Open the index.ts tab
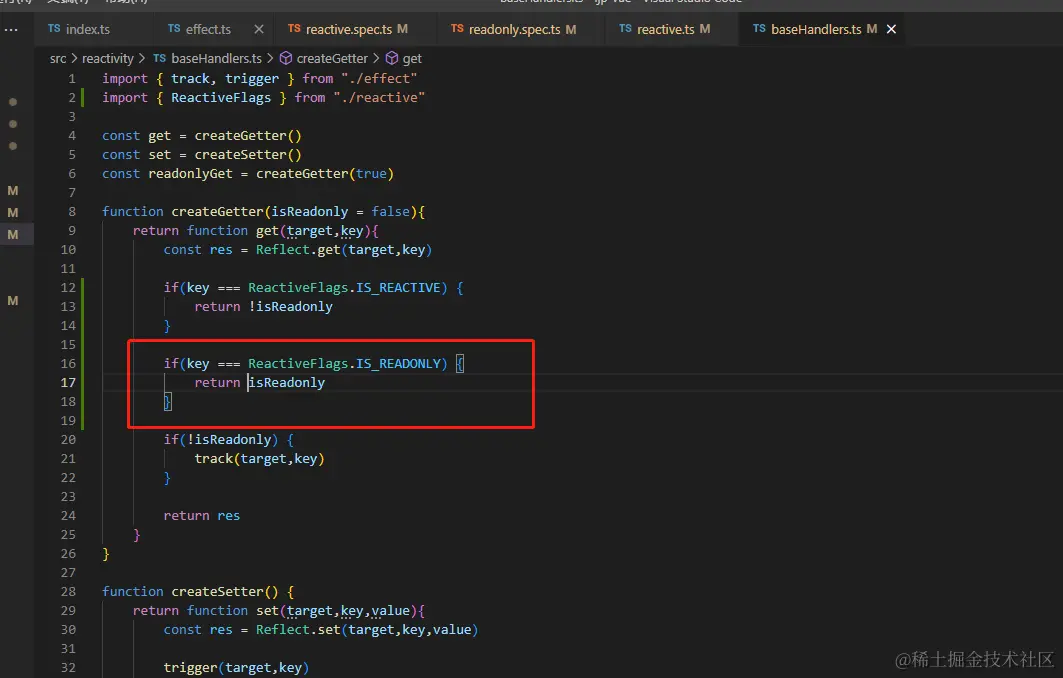The image size is (1063, 678). [x=87, y=29]
